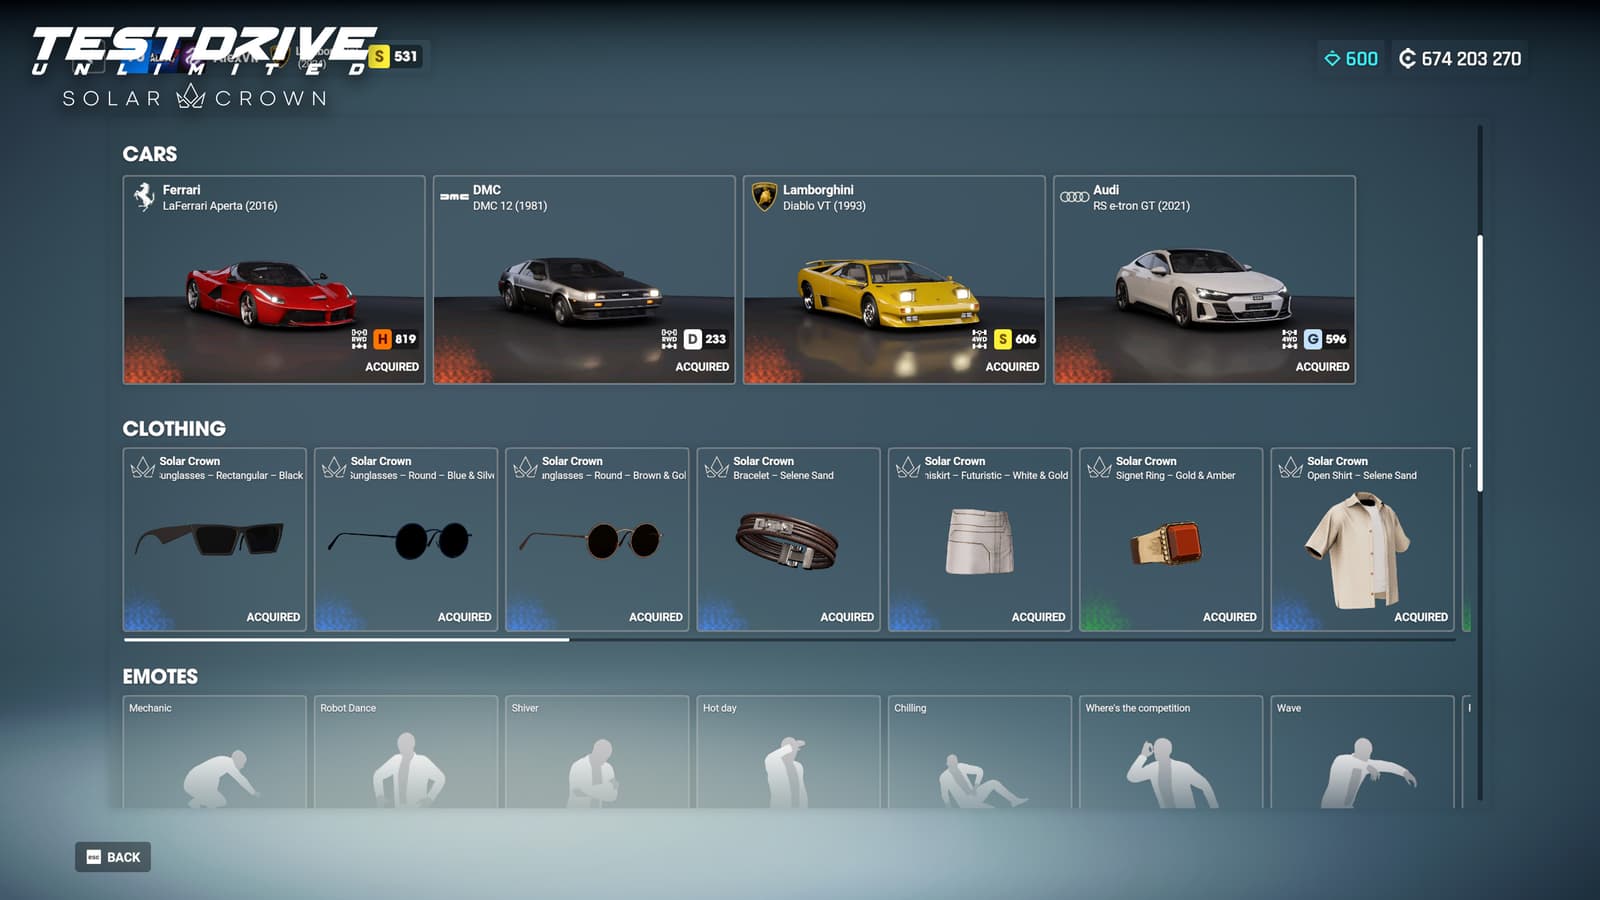Click the 'Diablo VT (1993)' model name
The image size is (1600, 900).
(x=824, y=206)
